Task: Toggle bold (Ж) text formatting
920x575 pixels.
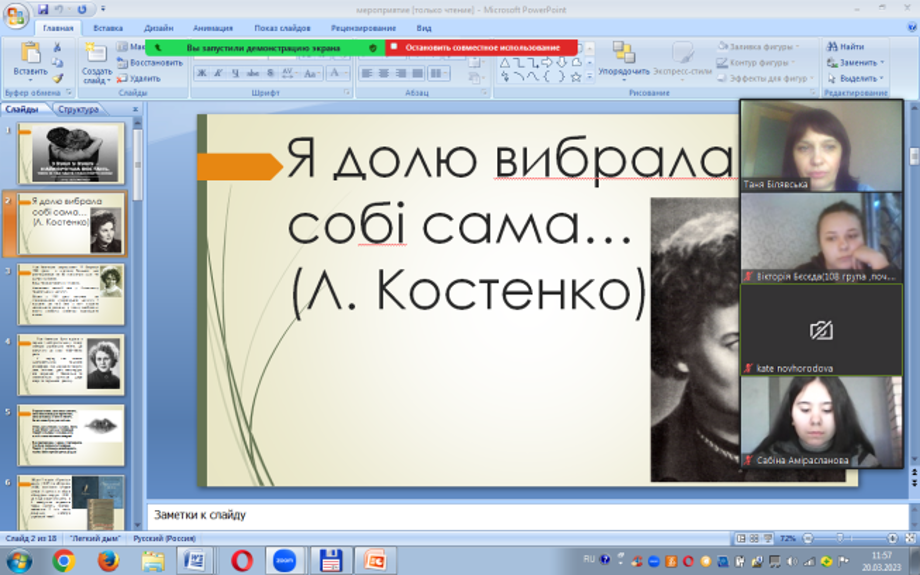Action: 201,74
